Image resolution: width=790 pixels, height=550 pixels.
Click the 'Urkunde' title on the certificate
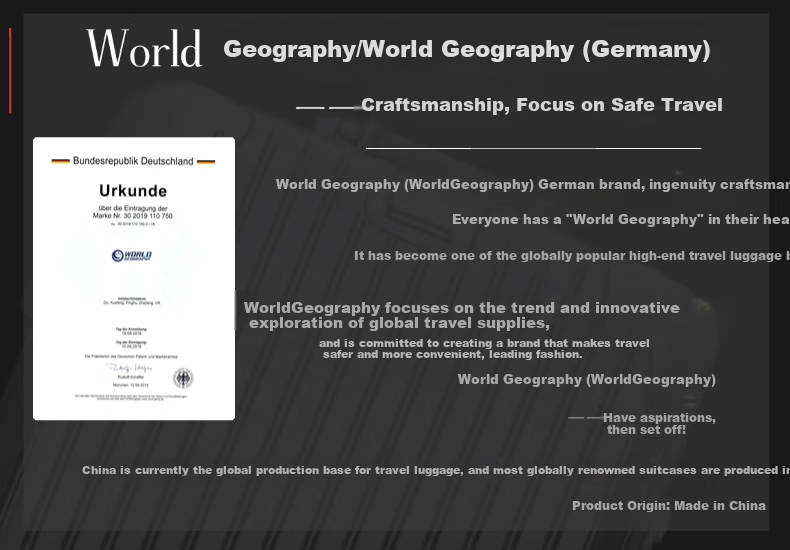tap(133, 191)
